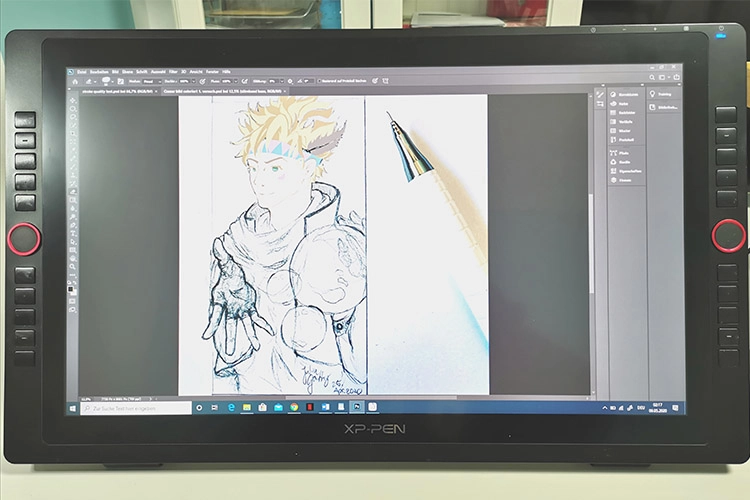Open the Hilfe menu
The height and width of the screenshot is (500, 750).
pyautogui.click(x=226, y=72)
